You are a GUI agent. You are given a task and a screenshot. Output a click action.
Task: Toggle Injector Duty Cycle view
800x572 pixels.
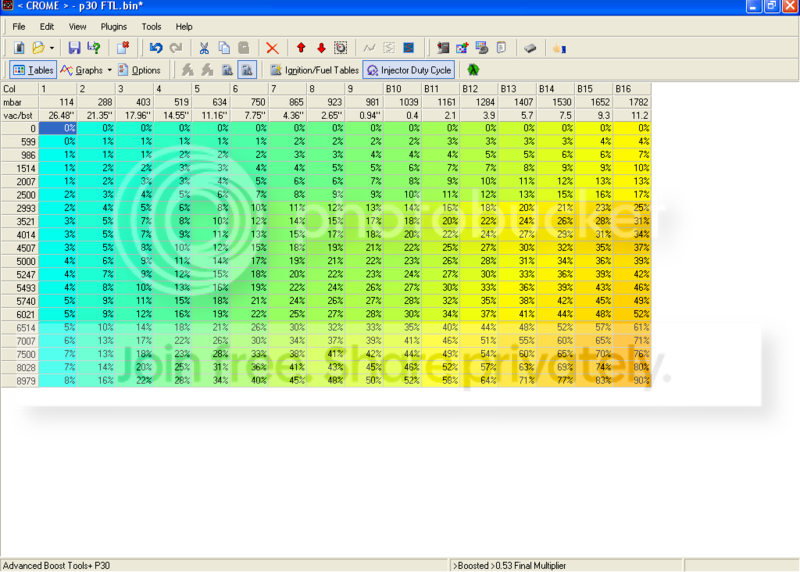tap(408, 70)
